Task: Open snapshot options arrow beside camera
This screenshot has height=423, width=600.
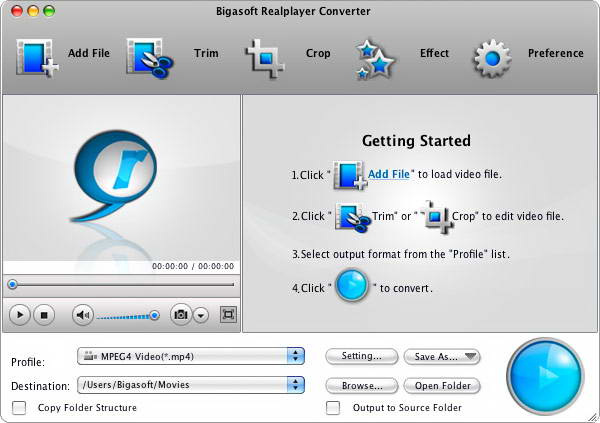Action: tap(201, 315)
